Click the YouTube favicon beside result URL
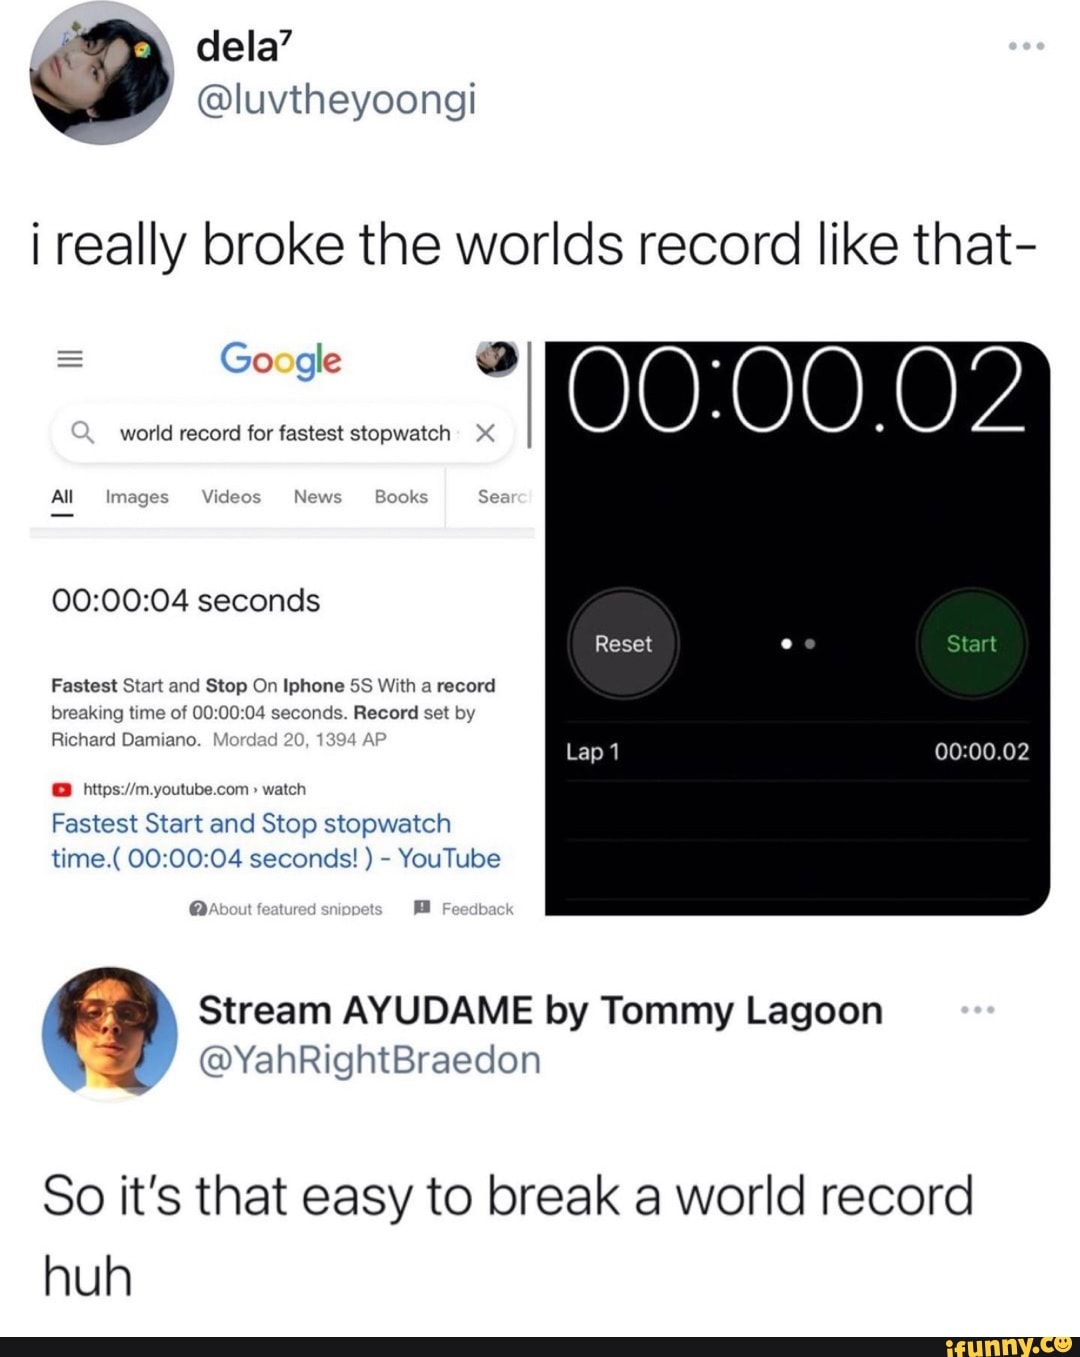Viewport: 1080px width, 1357px height. [62, 789]
